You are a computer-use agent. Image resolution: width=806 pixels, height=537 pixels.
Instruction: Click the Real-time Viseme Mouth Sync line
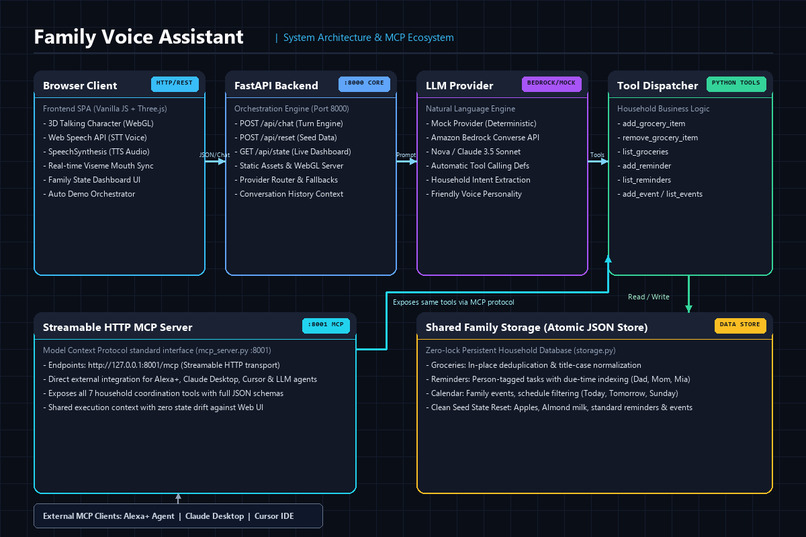[98, 166]
